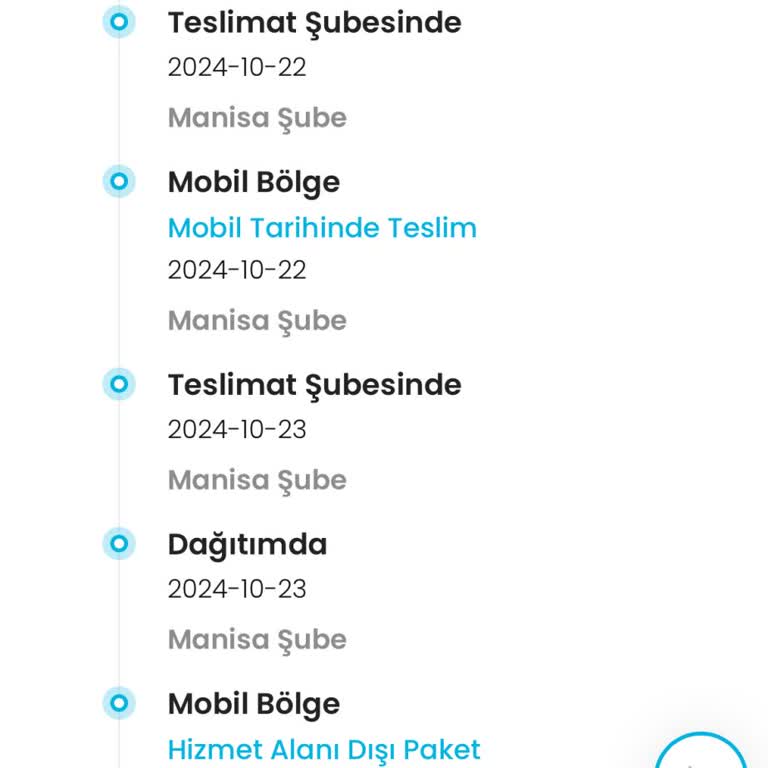Image resolution: width=768 pixels, height=768 pixels.
Task: Click the 2024-10-22 date below Mobil Tarihinde Teslim
Action: coord(237,270)
